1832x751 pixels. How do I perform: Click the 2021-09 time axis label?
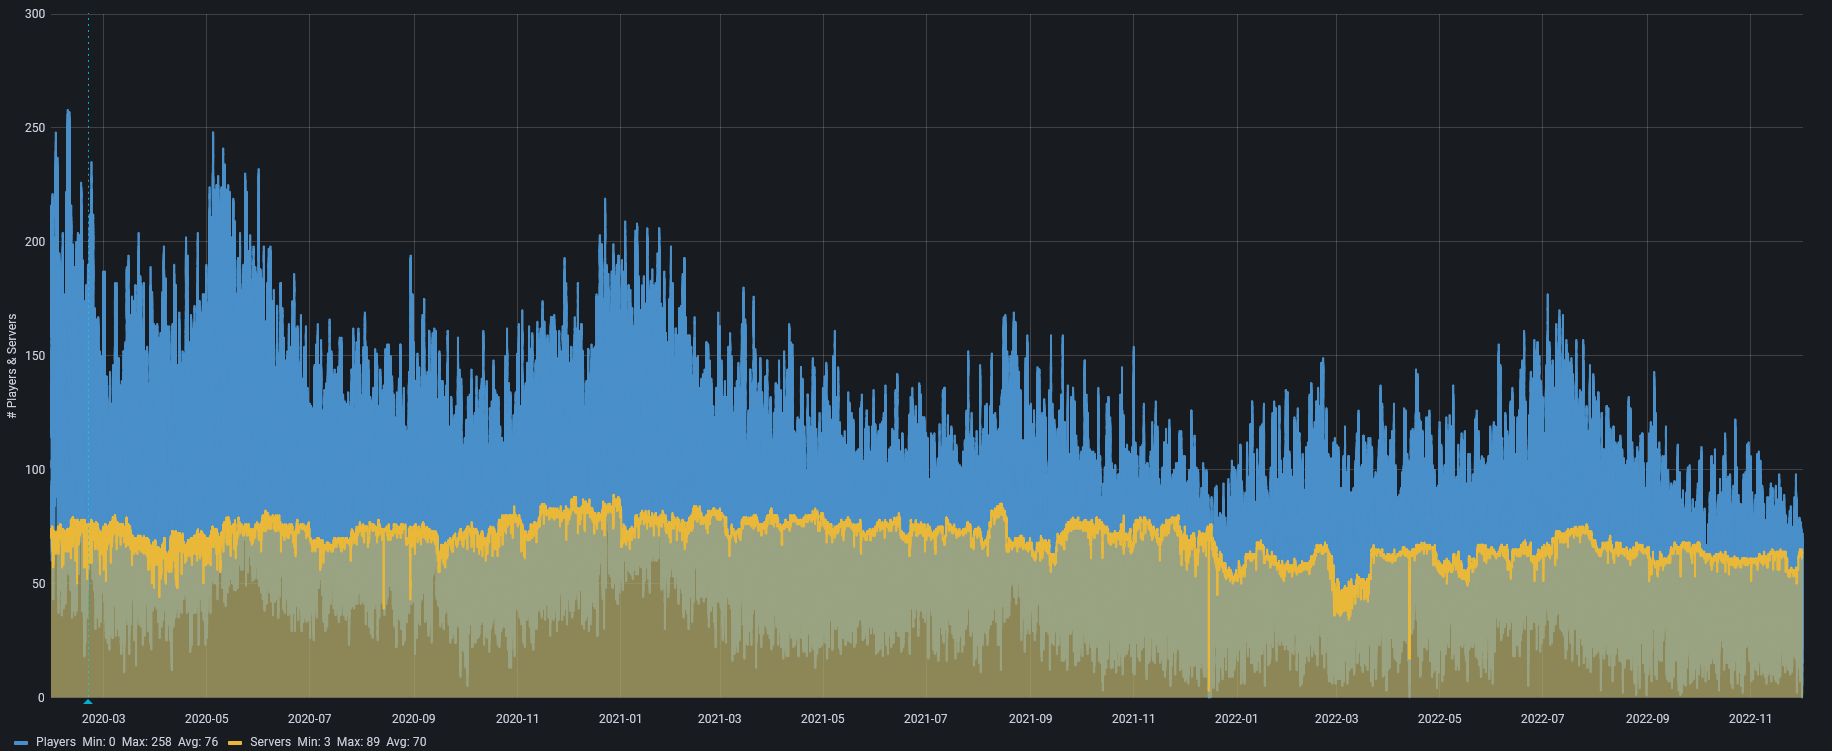1031,719
